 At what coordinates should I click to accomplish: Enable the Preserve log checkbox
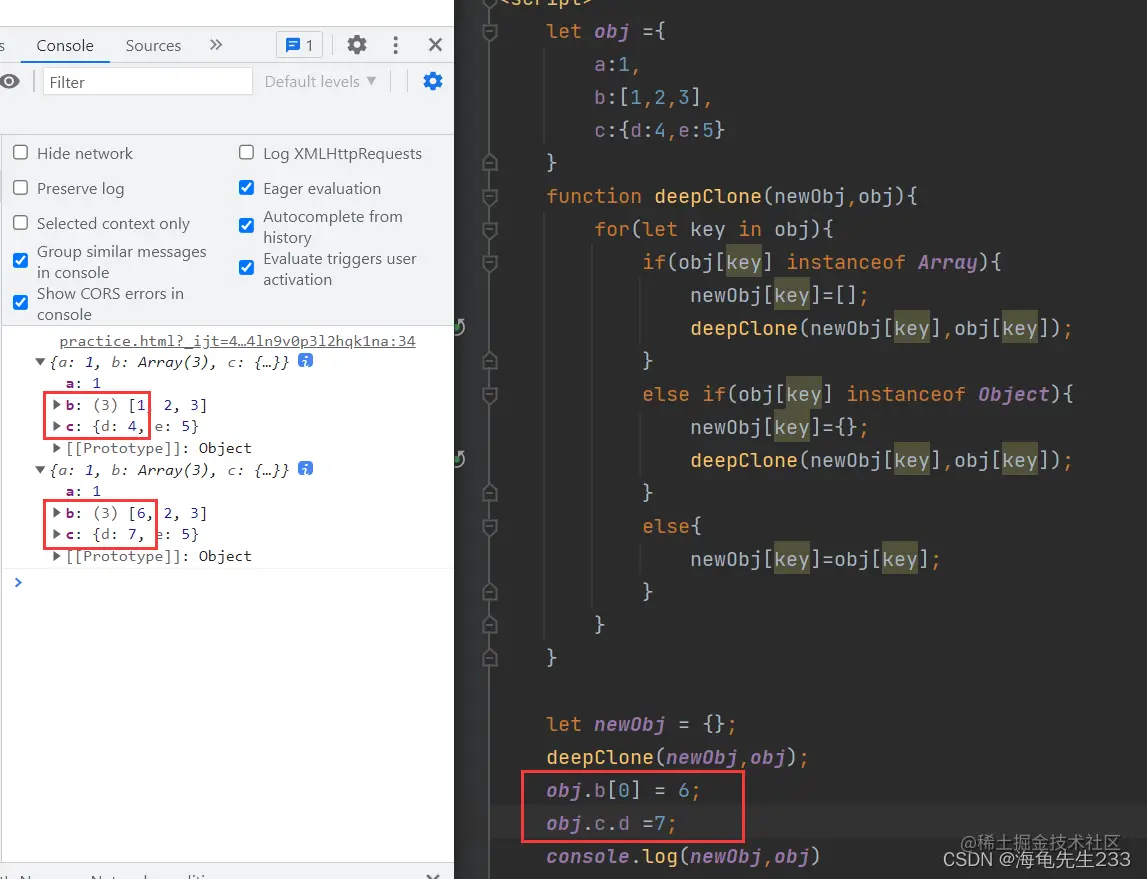20,187
